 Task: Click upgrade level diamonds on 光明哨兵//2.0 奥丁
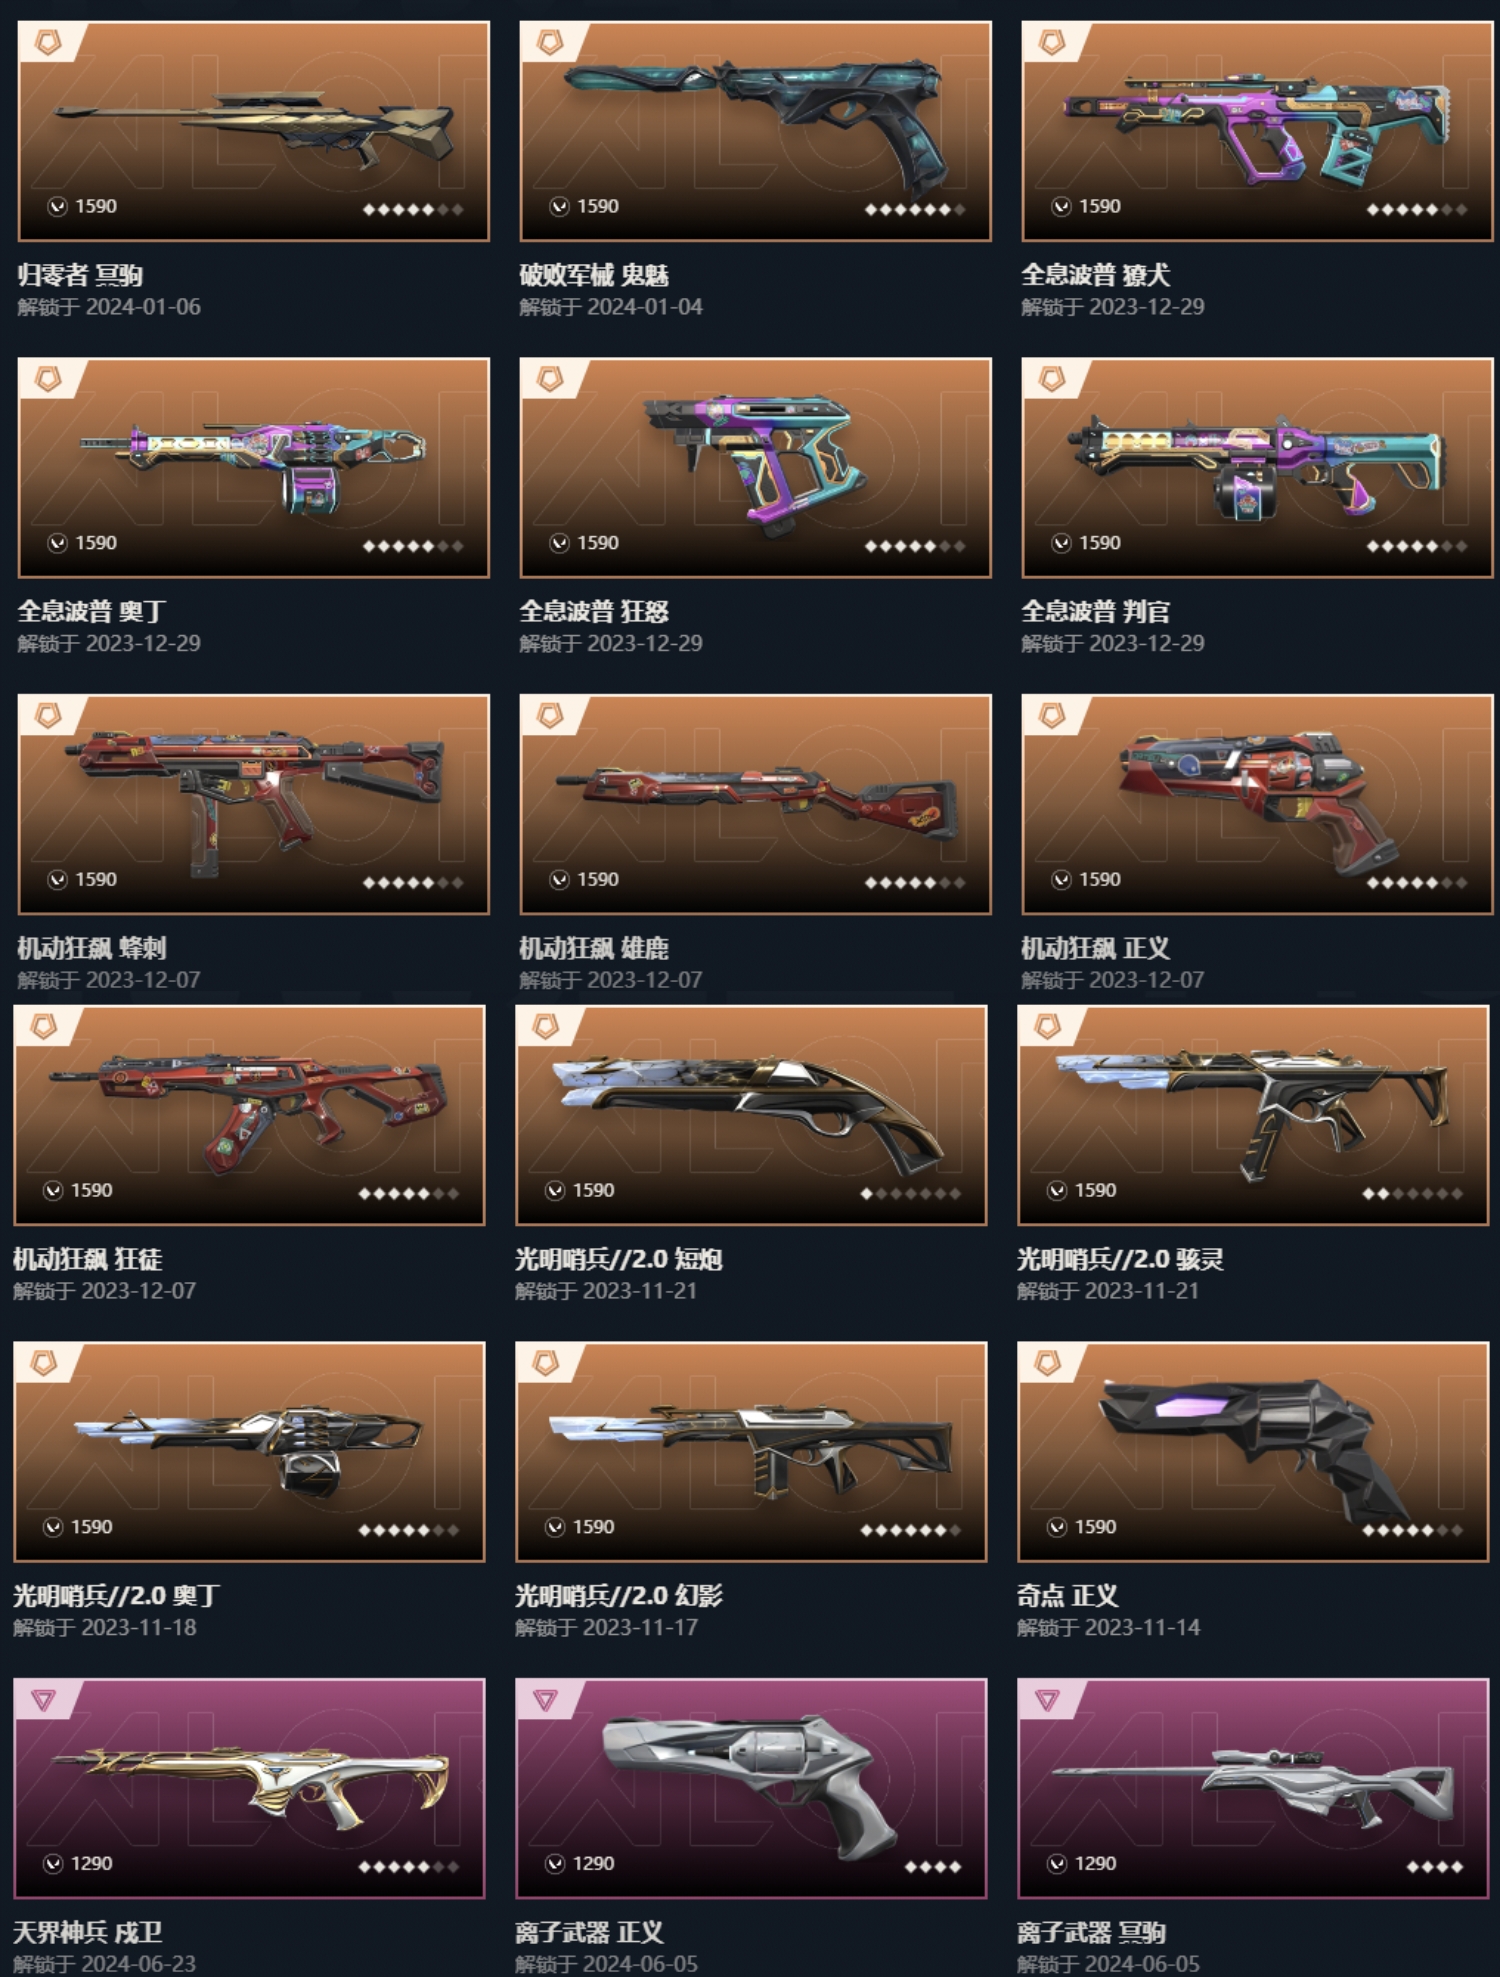coord(409,1530)
